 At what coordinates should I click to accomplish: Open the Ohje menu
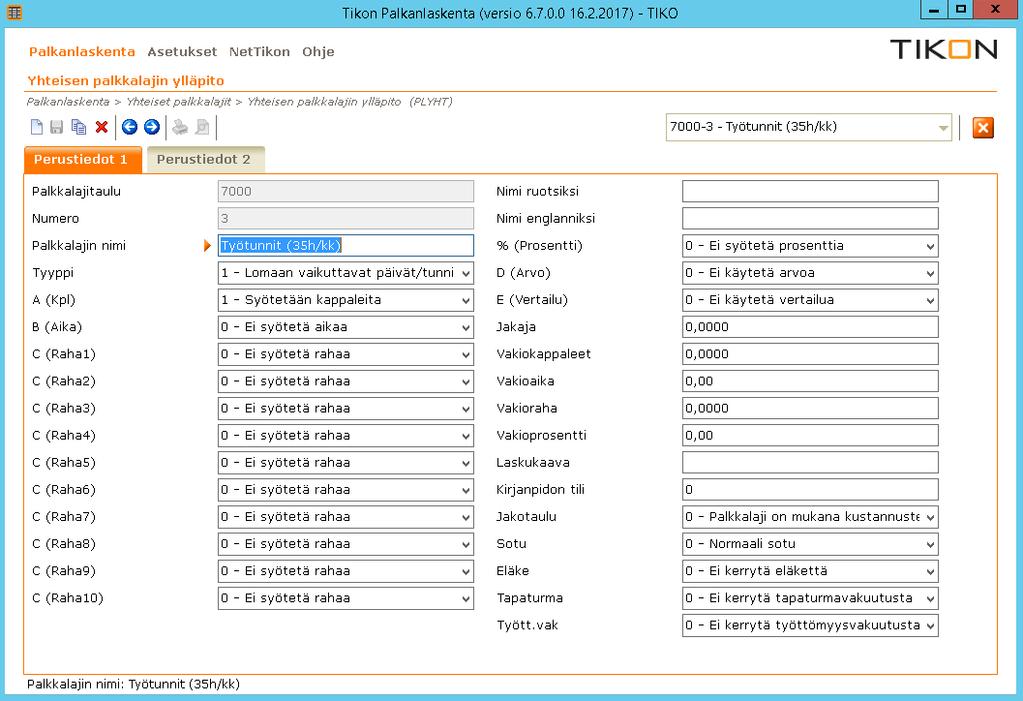point(318,52)
